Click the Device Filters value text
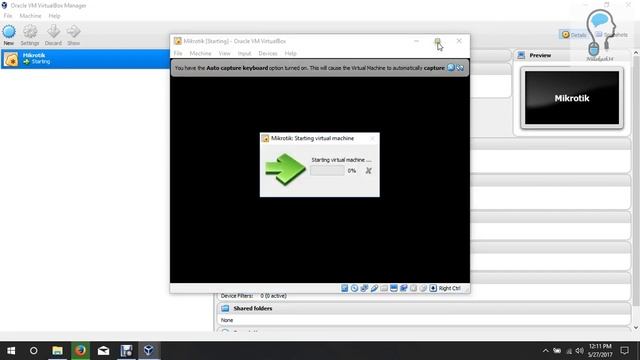Screen dimensions: 640x360 point(273,296)
